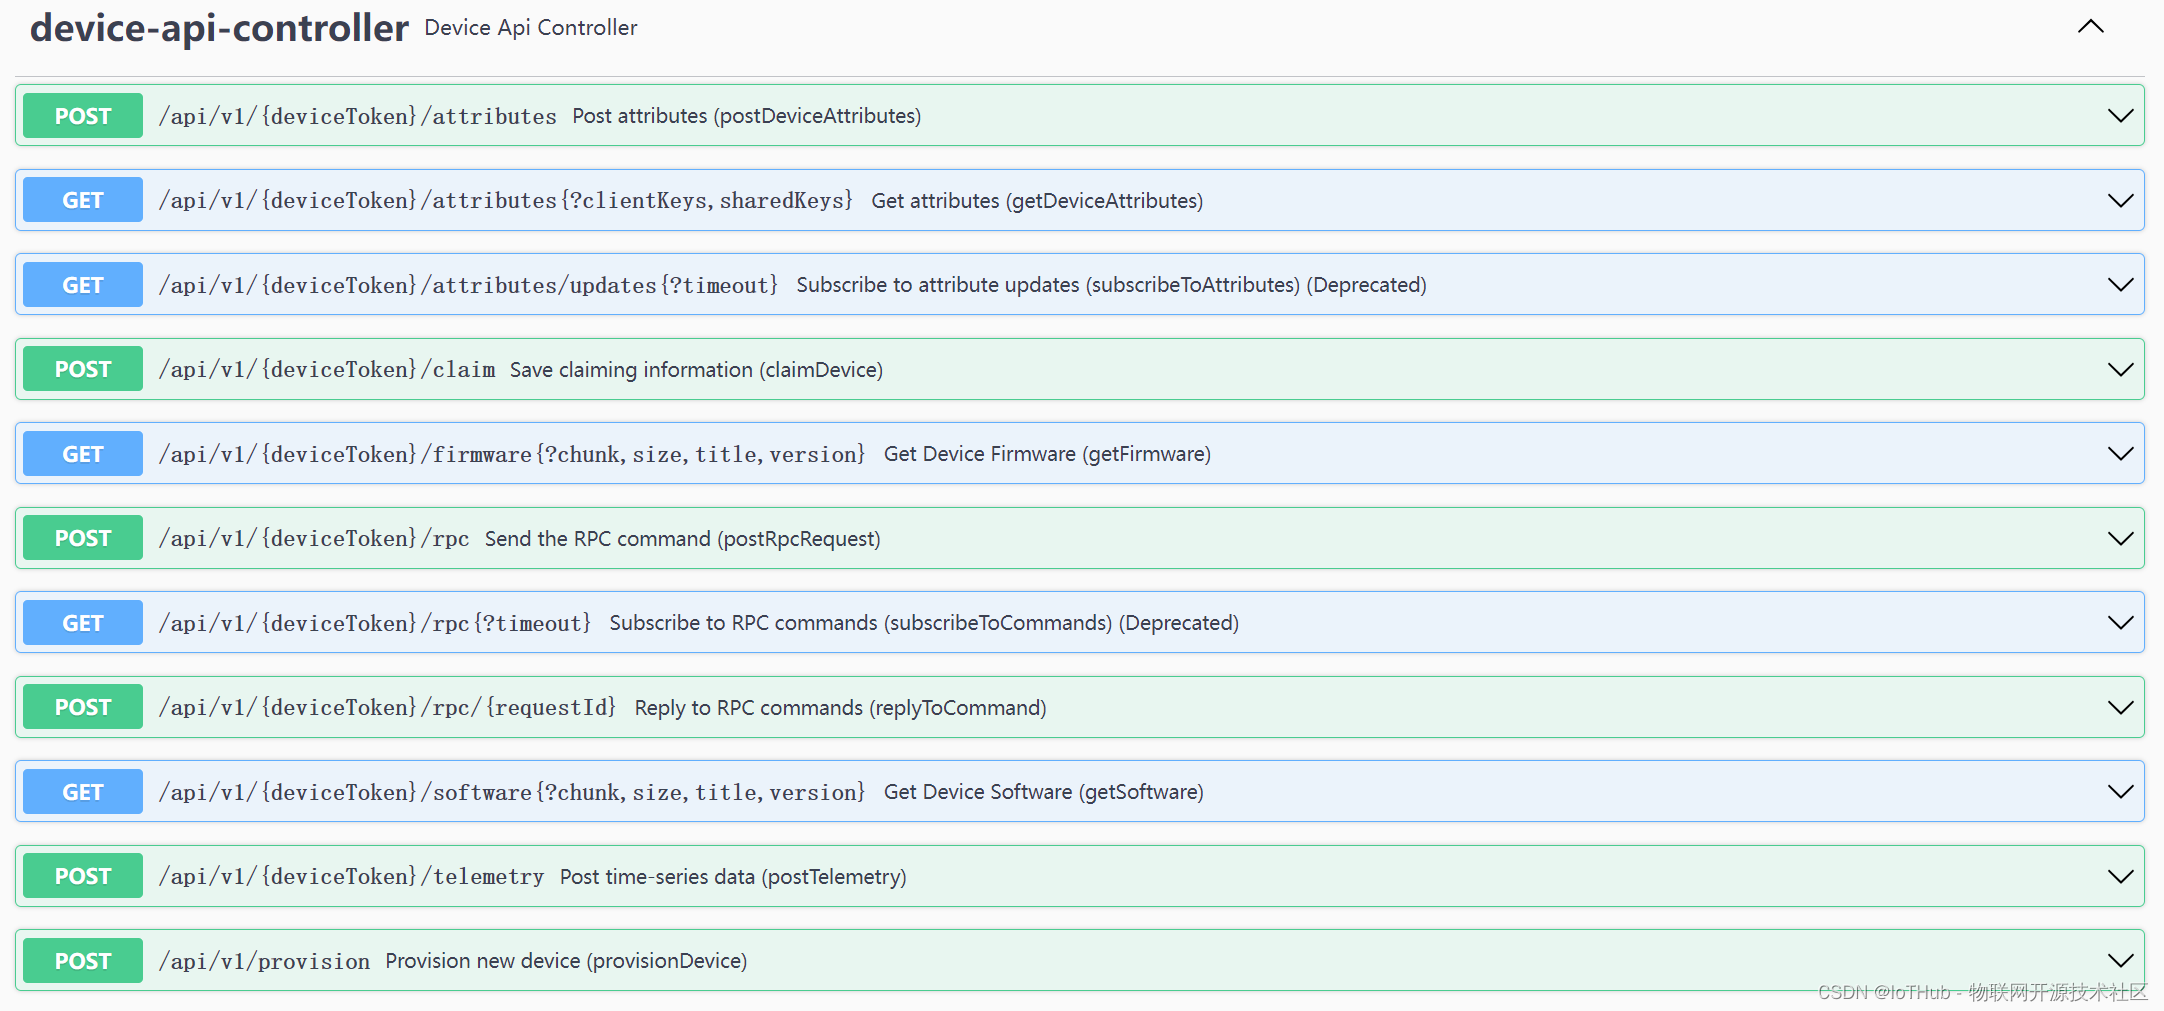Click 'Send the RPC command (postRpcRequest)' description

click(683, 539)
